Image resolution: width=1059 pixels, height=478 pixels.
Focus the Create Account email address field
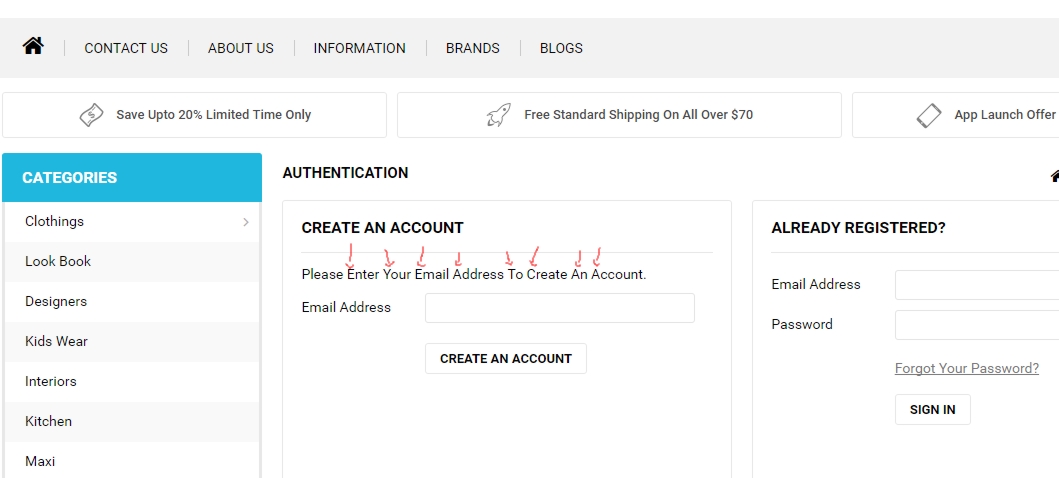tap(559, 308)
